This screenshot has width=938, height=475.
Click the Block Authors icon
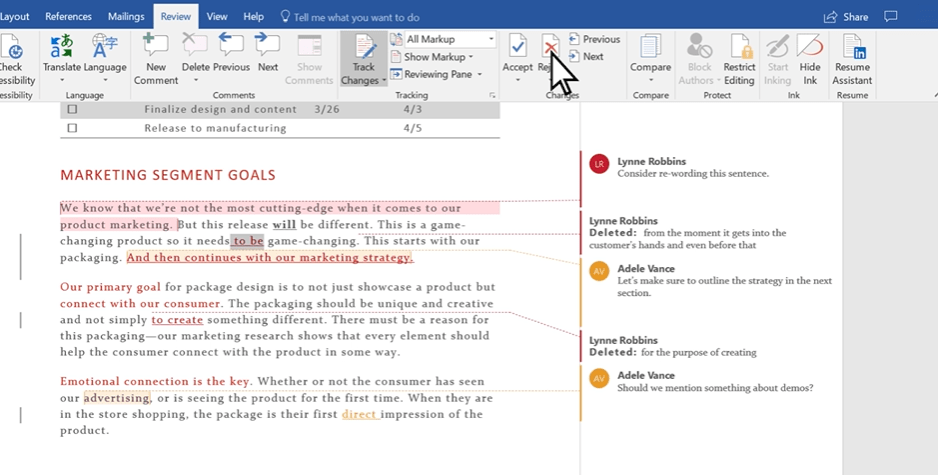[699, 47]
